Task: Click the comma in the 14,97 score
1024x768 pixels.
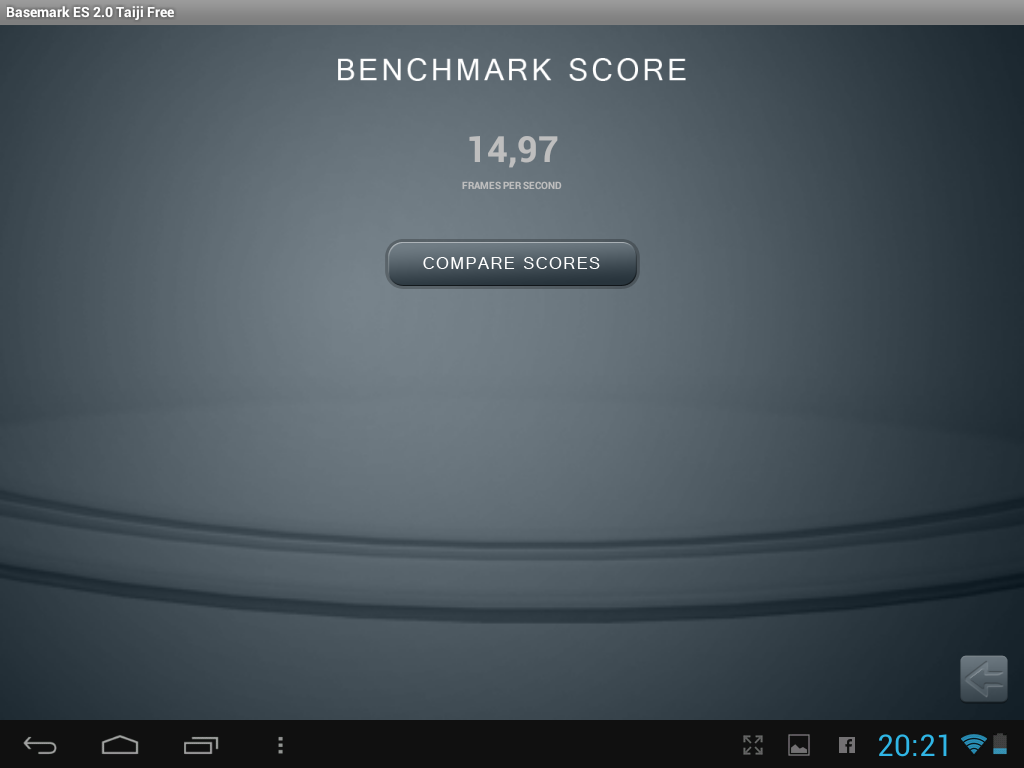Action: point(511,160)
